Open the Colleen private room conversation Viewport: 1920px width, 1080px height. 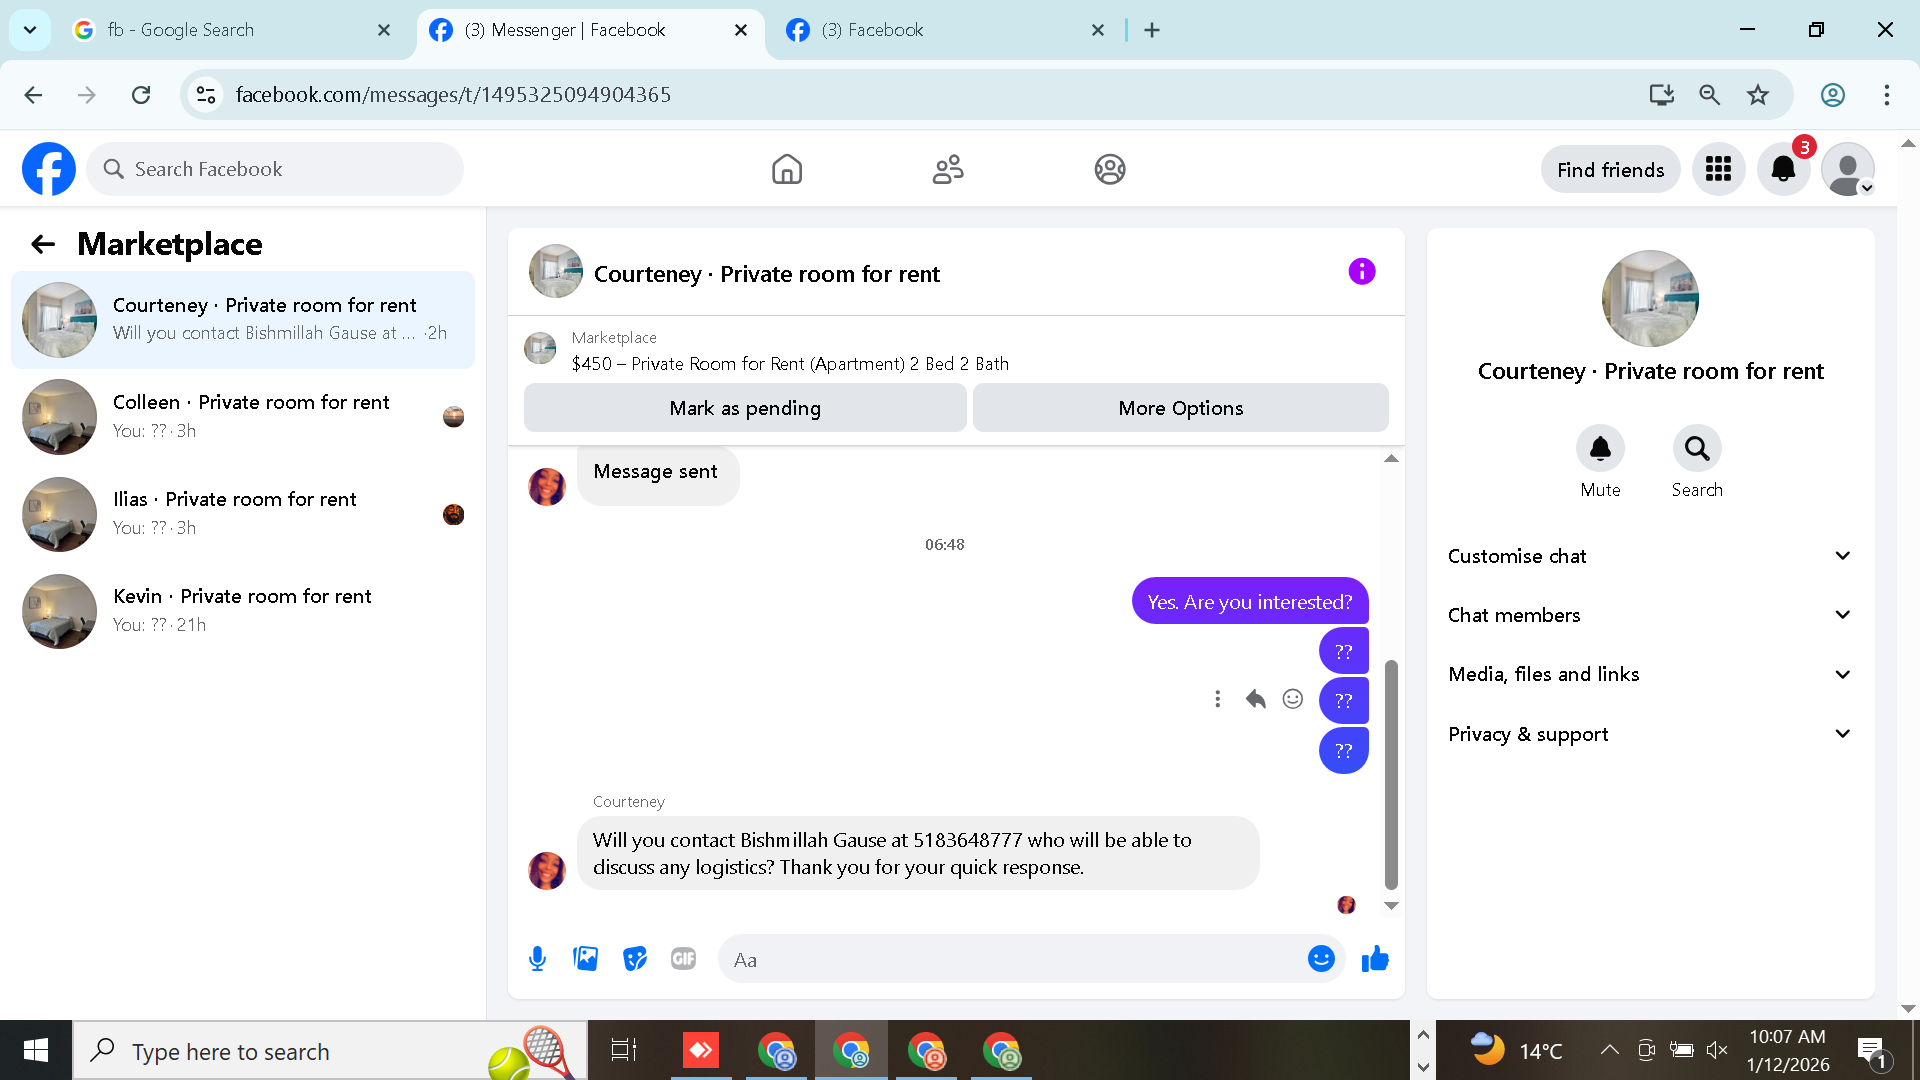click(x=243, y=416)
